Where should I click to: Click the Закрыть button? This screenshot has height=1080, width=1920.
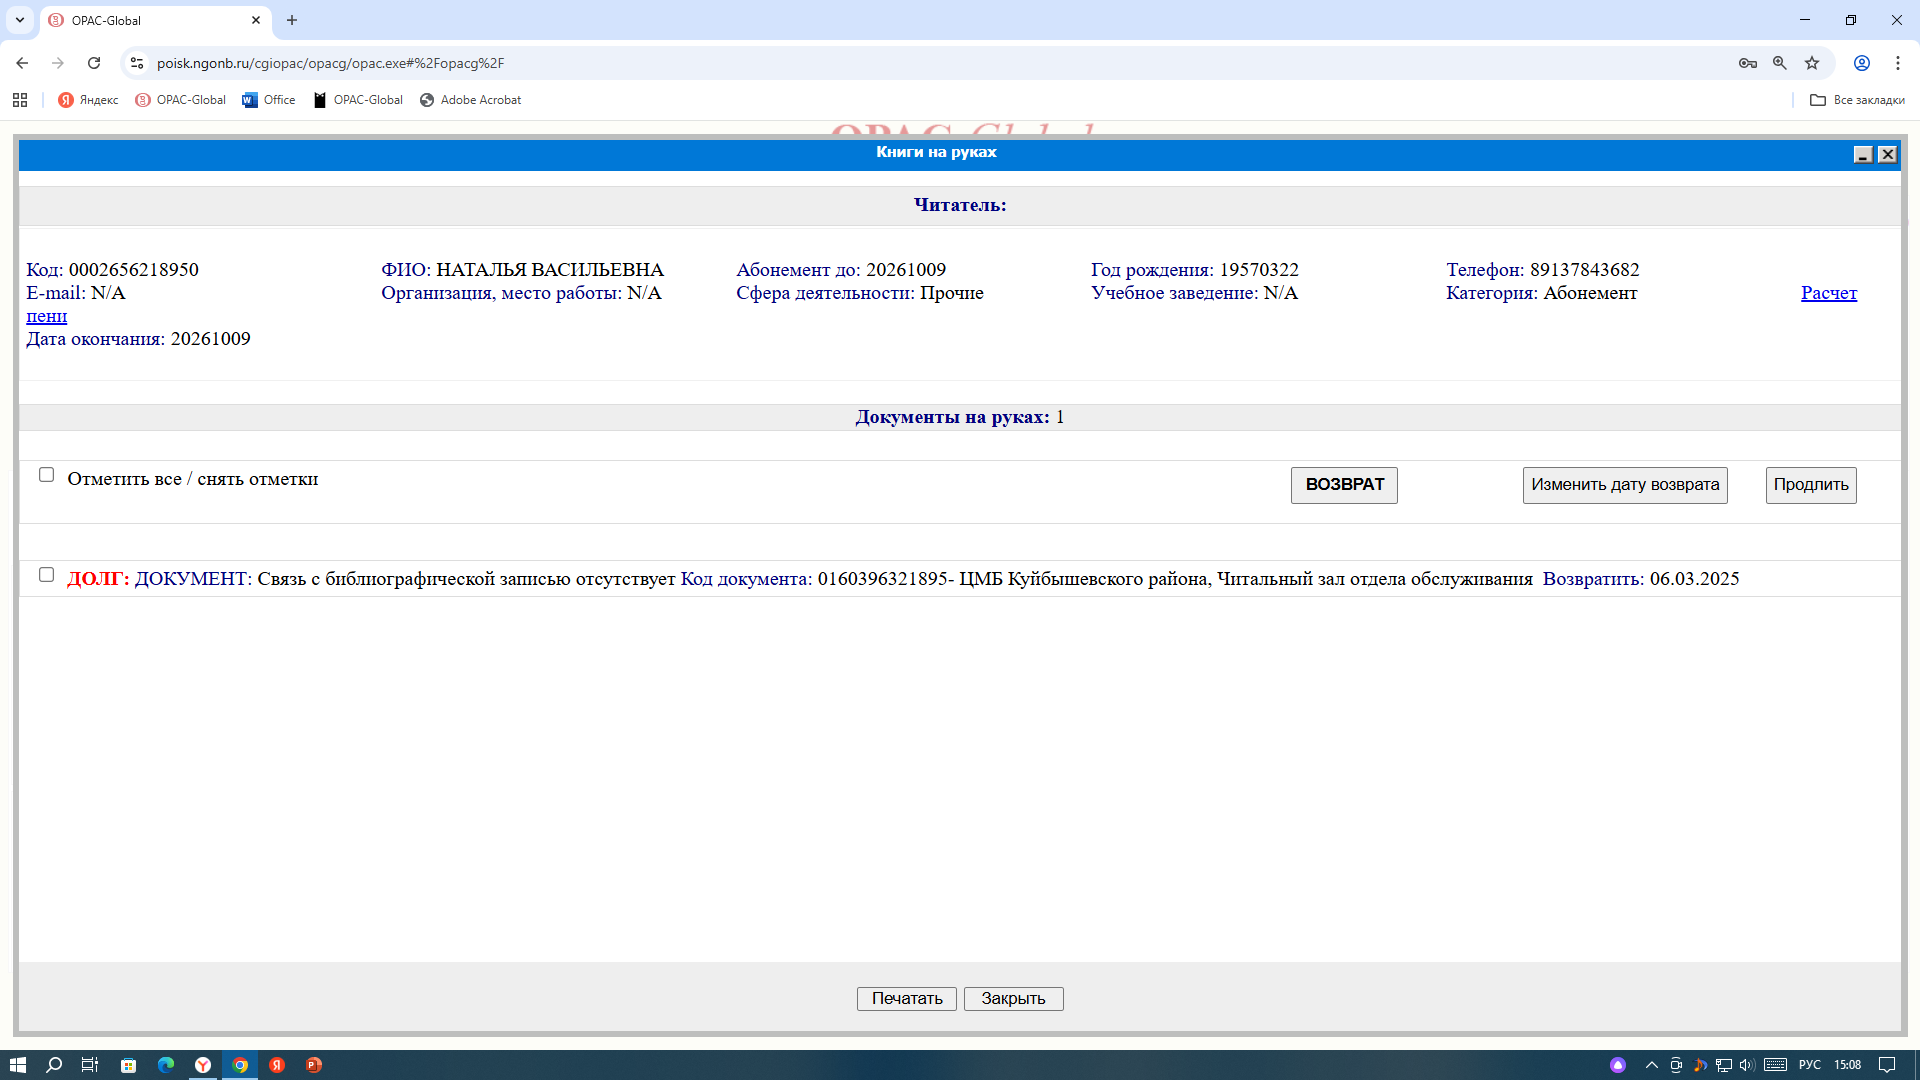(1012, 999)
